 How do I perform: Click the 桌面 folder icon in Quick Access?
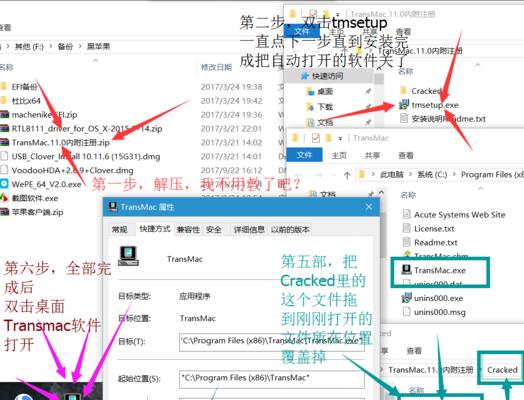[x=310, y=91]
